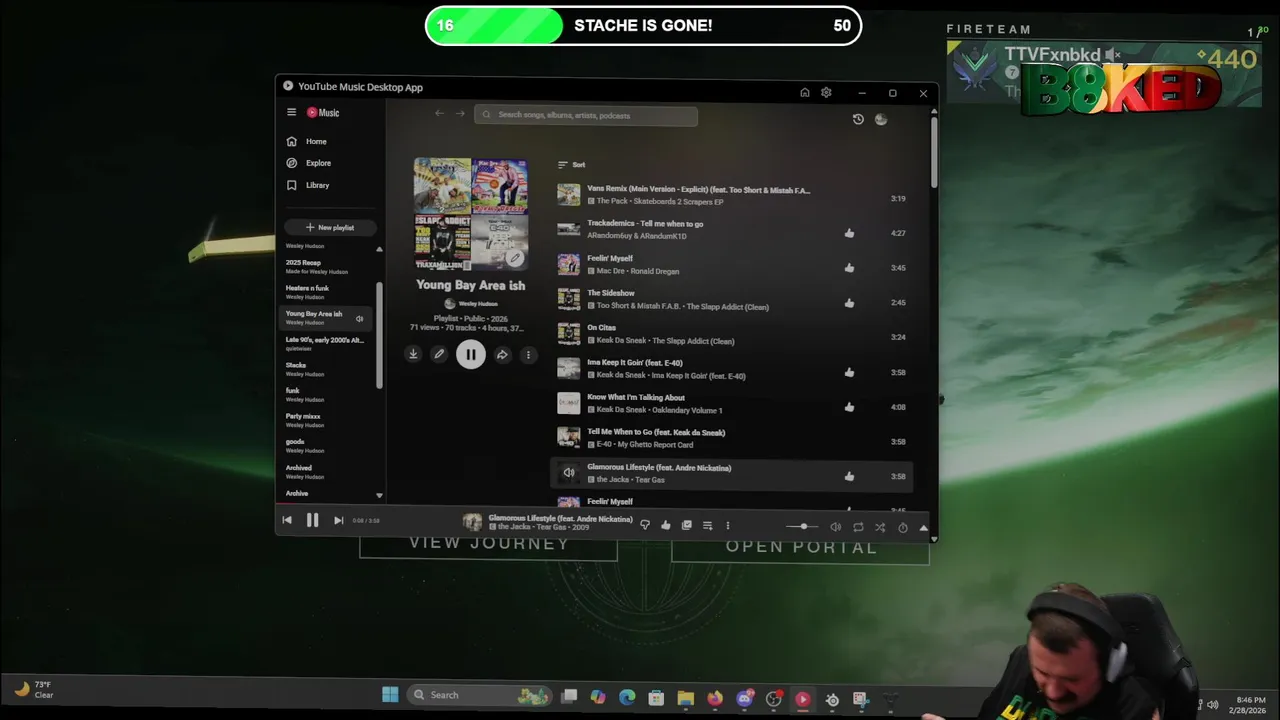The image size is (1280, 720).
Task: Open the playlist three-dot menu
Action: pyautogui.click(x=528, y=354)
